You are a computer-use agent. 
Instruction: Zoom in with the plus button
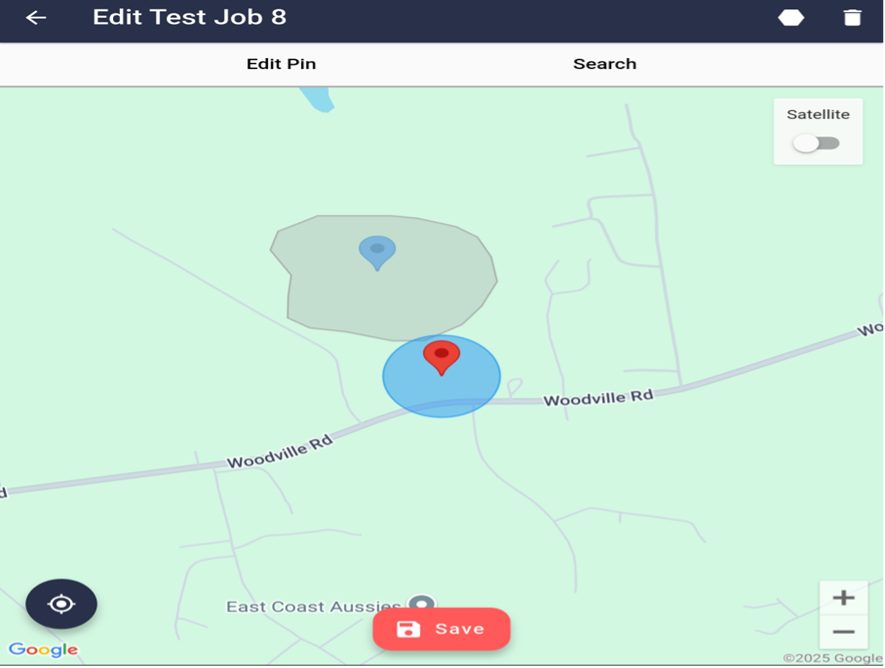pyautogui.click(x=843, y=598)
